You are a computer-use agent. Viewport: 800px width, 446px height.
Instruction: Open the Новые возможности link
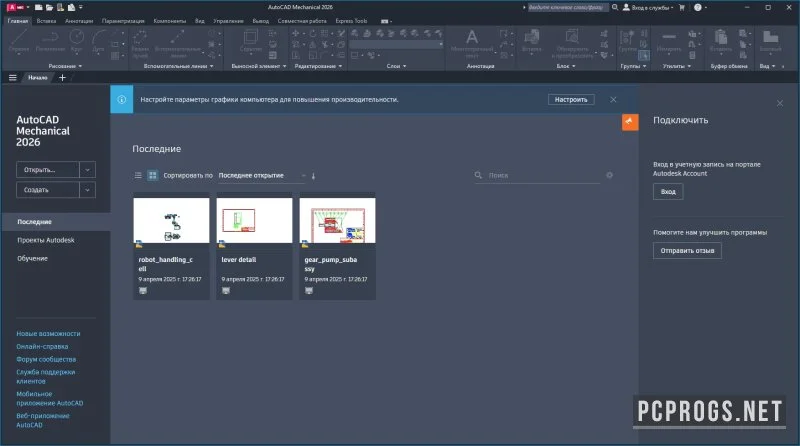[48, 333]
